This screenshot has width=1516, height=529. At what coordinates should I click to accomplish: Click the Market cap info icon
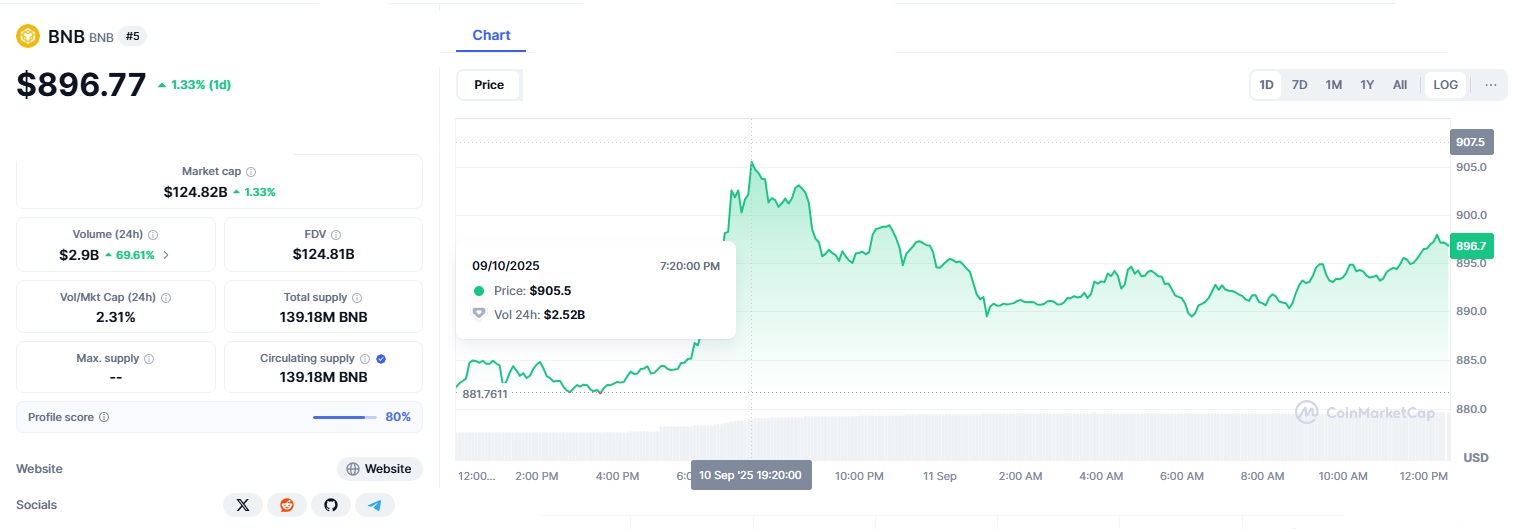(x=251, y=172)
